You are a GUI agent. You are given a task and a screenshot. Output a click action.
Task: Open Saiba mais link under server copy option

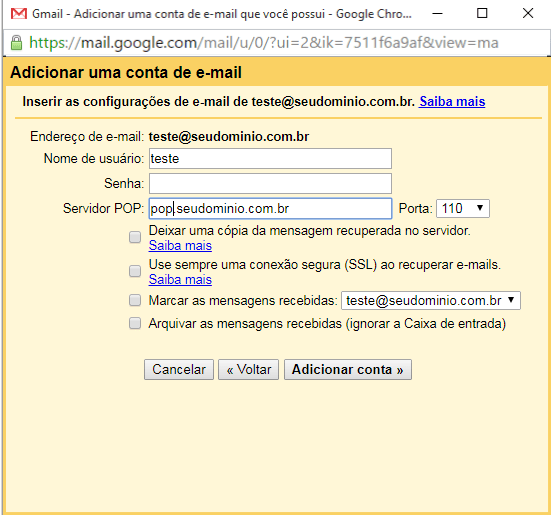[180, 246]
